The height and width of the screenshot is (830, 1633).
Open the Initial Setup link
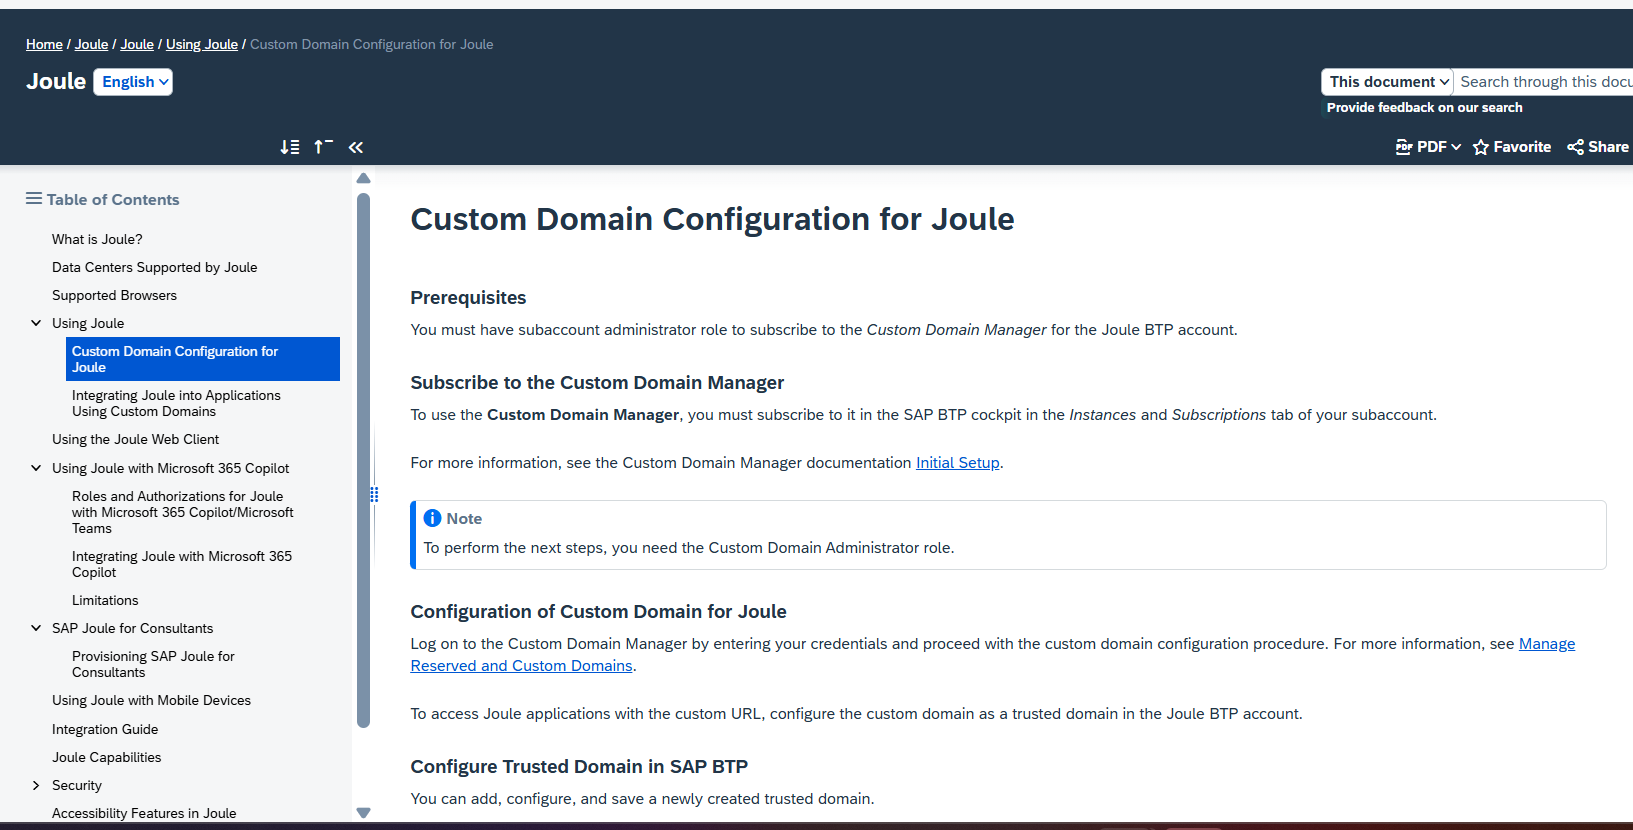[958, 462]
